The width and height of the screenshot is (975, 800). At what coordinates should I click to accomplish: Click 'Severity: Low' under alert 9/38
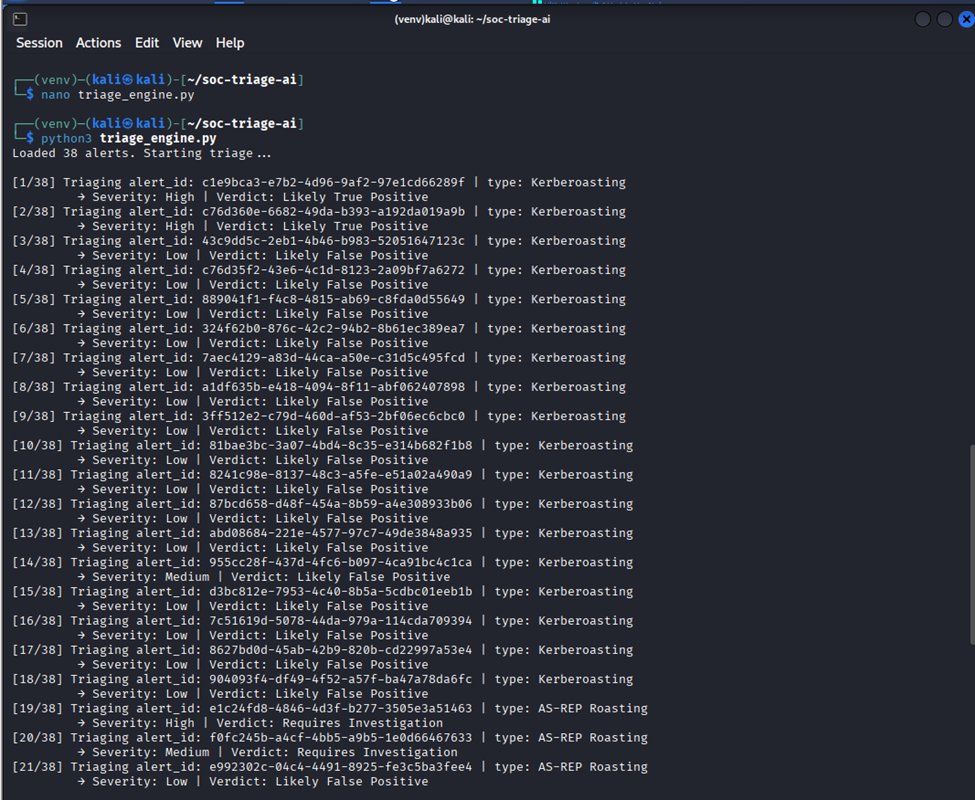[x=140, y=430]
